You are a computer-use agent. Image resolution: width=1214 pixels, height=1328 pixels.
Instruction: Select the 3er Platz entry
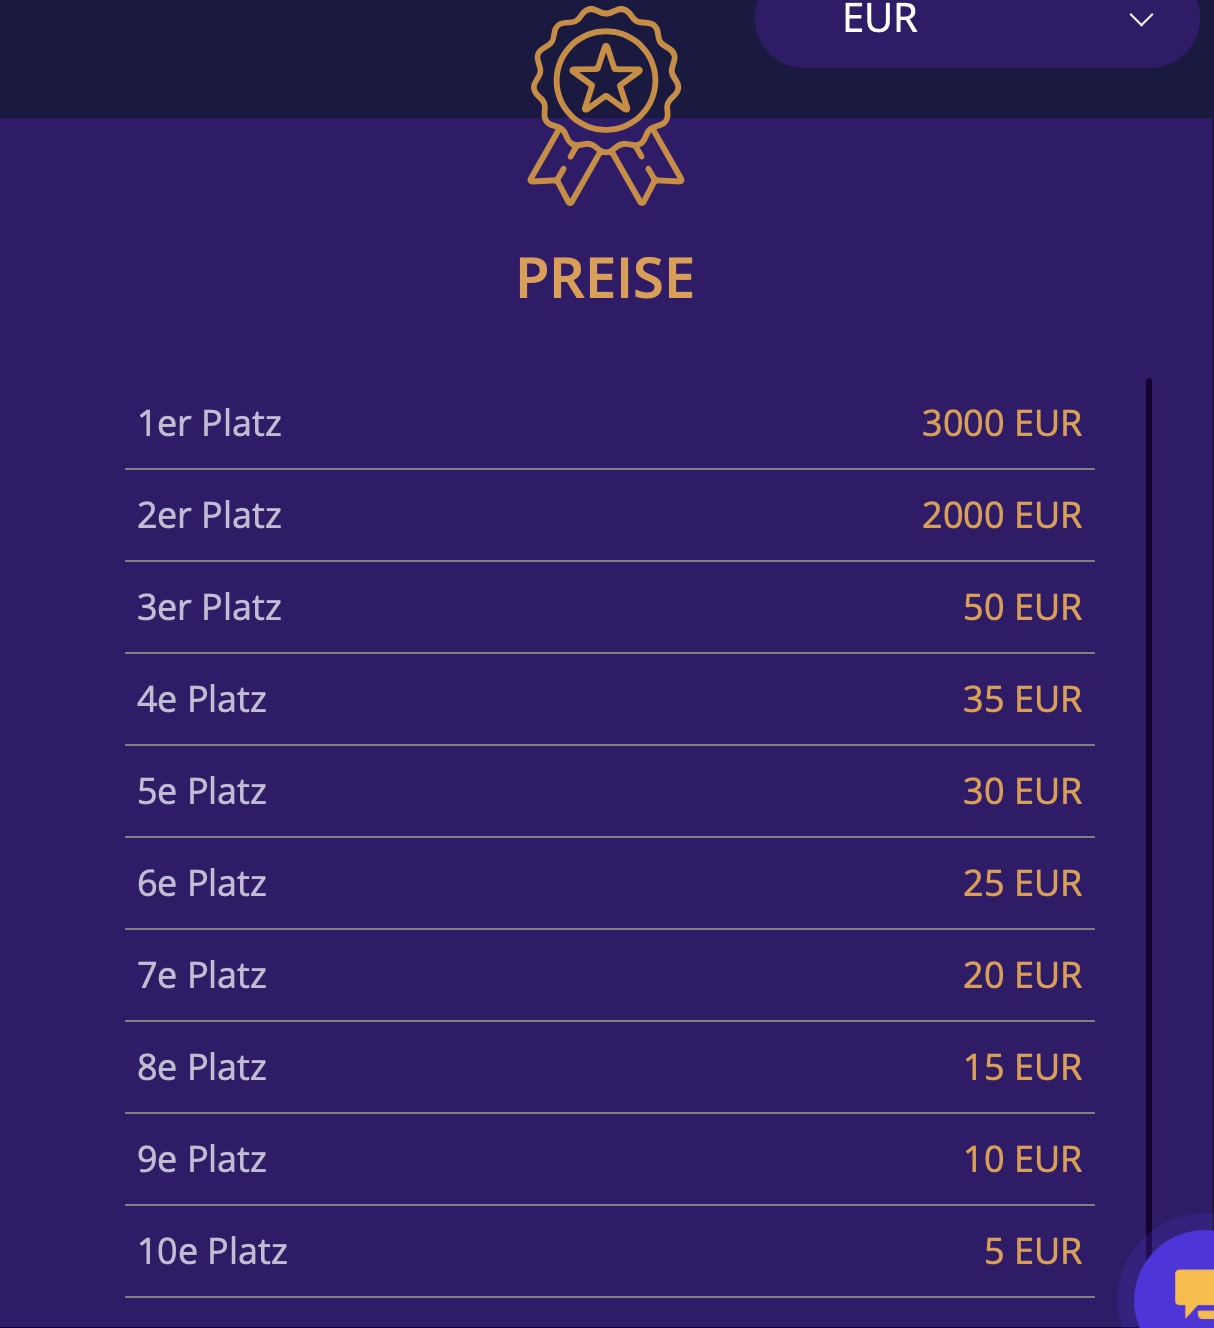(x=610, y=607)
